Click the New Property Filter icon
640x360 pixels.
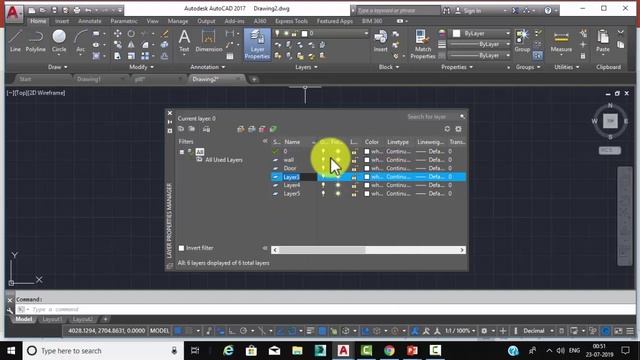(181, 129)
